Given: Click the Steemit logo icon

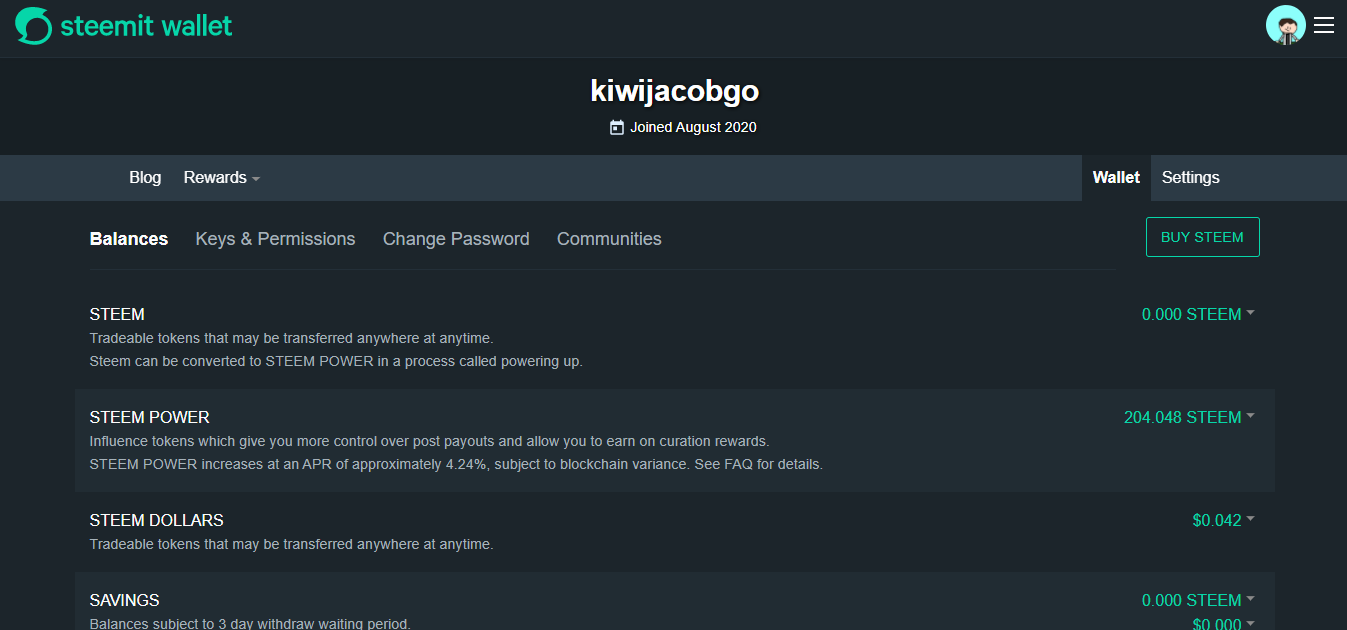Looking at the screenshot, I should click(34, 26).
